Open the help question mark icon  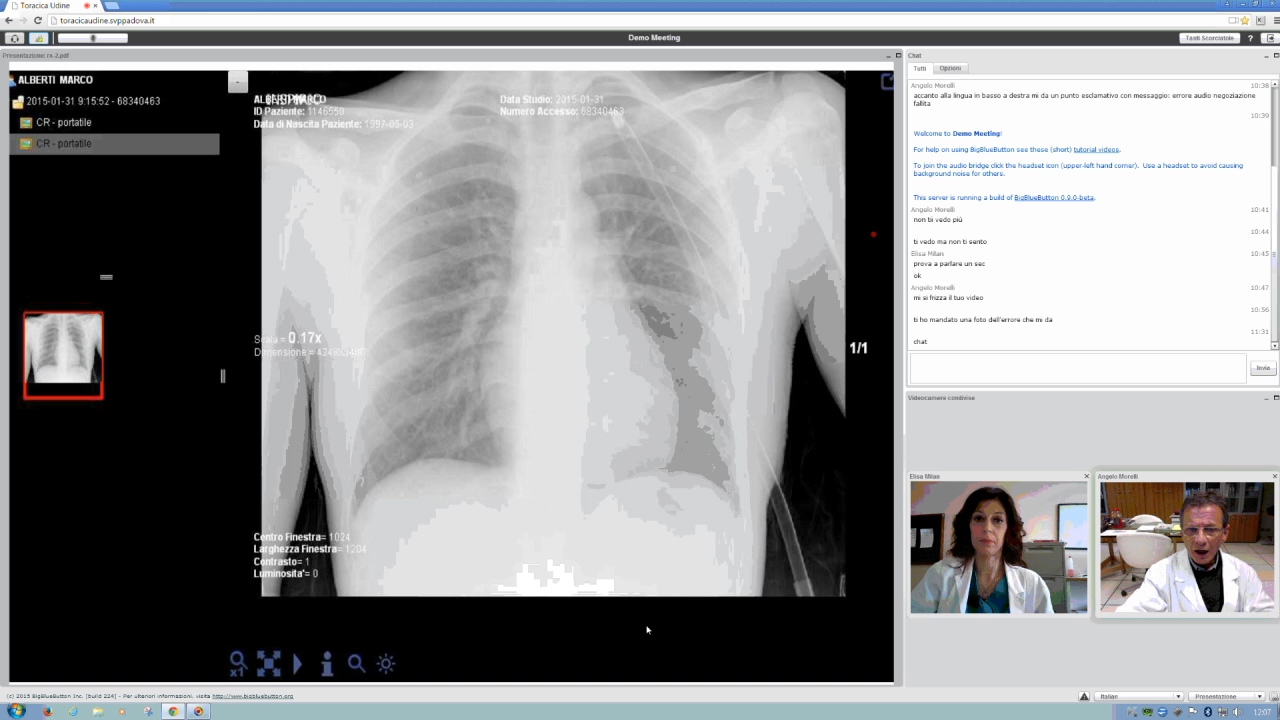(1250, 38)
